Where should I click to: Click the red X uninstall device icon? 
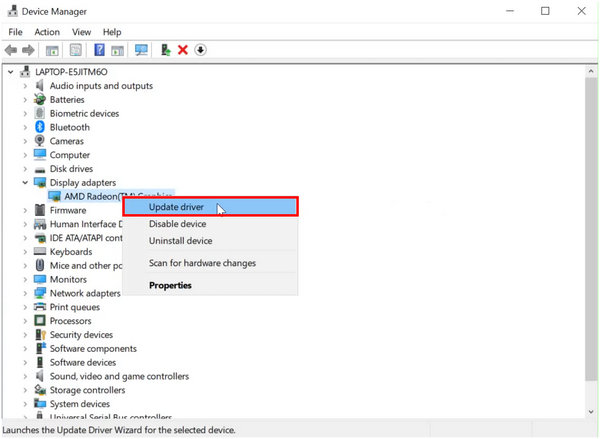(183, 50)
